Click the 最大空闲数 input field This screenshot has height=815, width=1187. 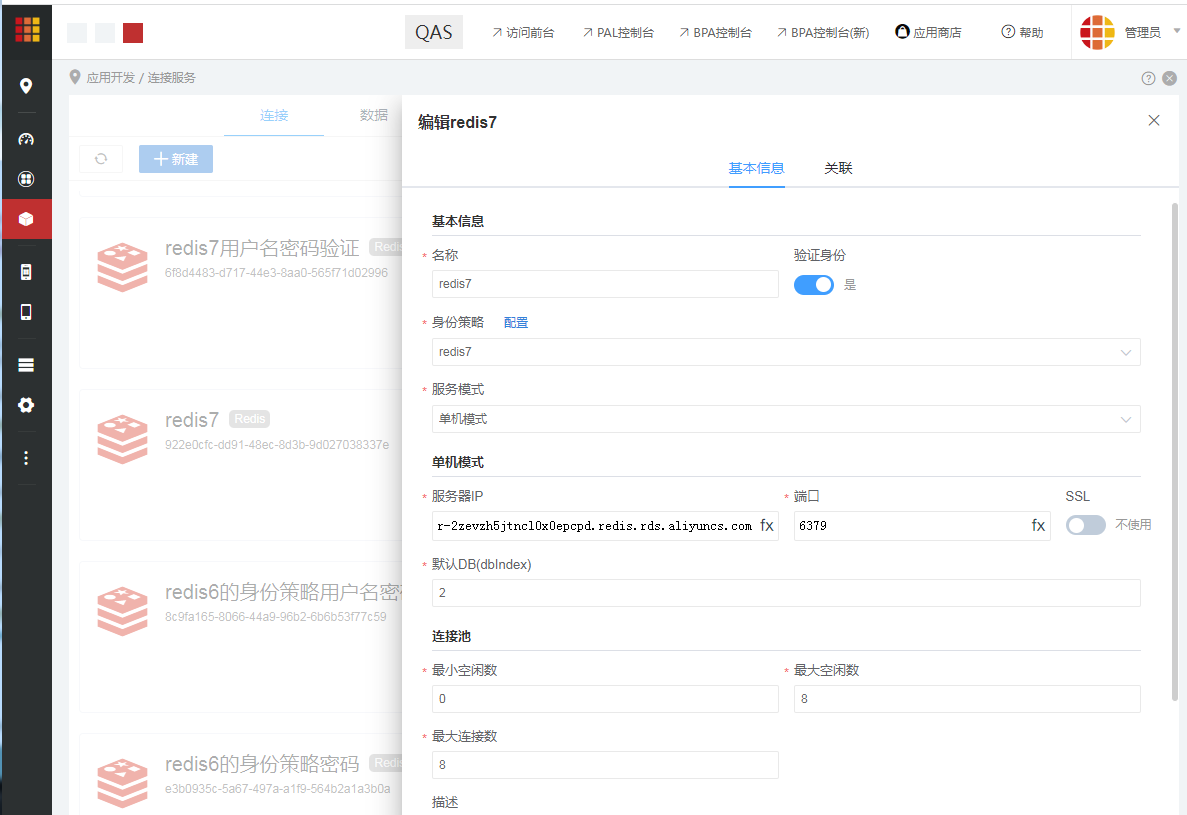pos(967,699)
